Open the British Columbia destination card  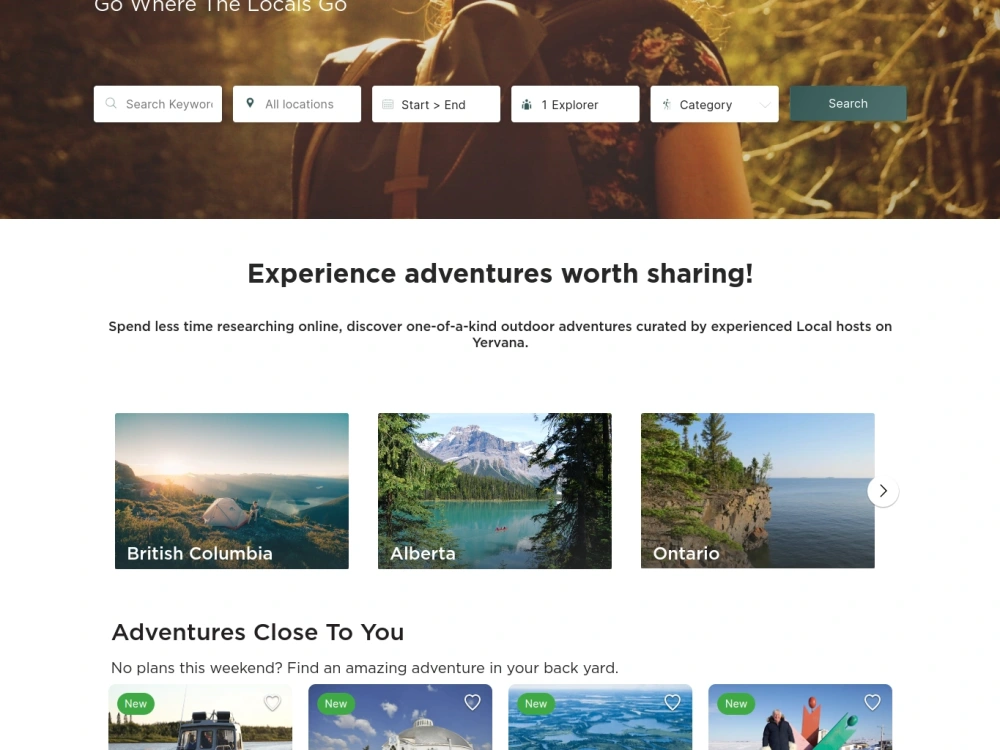[x=232, y=491]
